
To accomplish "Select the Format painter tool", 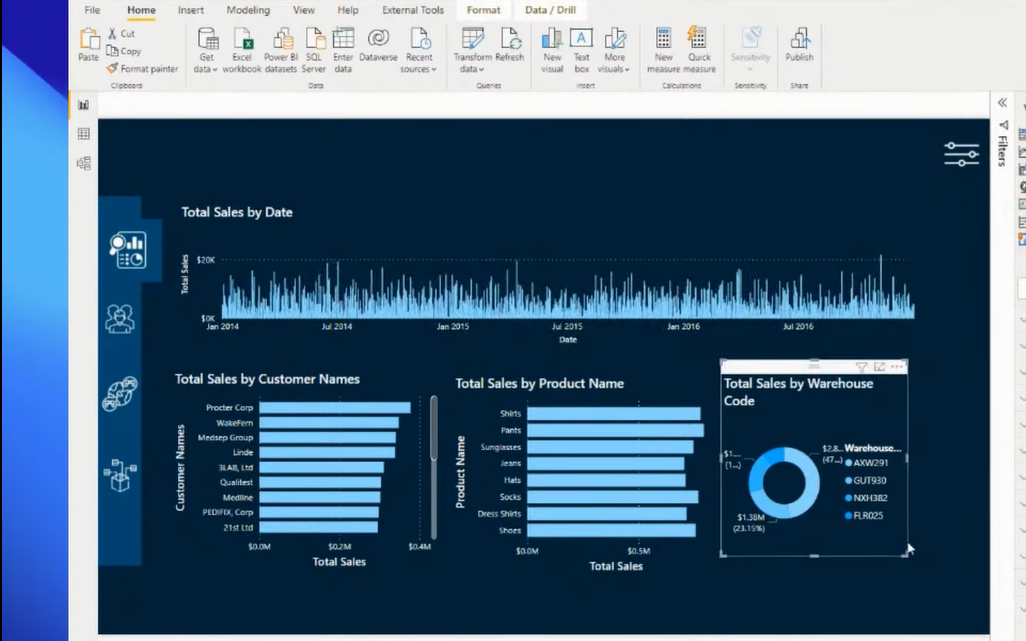I will coord(142,69).
